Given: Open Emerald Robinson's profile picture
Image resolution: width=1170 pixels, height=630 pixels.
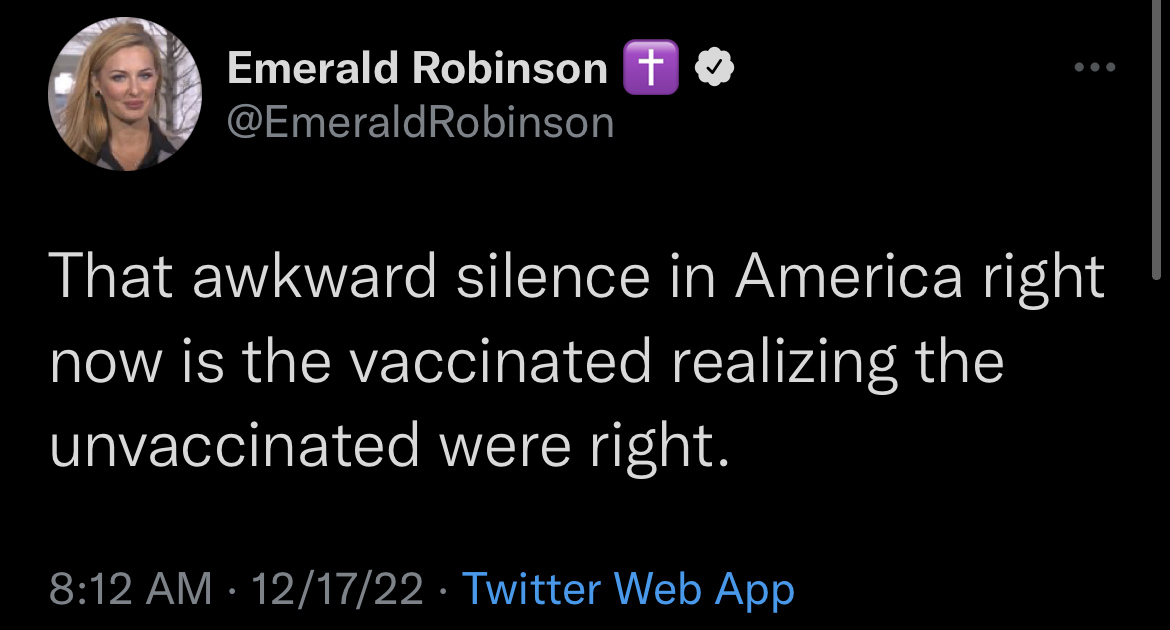Looking at the screenshot, I should pyautogui.click(x=125, y=94).
